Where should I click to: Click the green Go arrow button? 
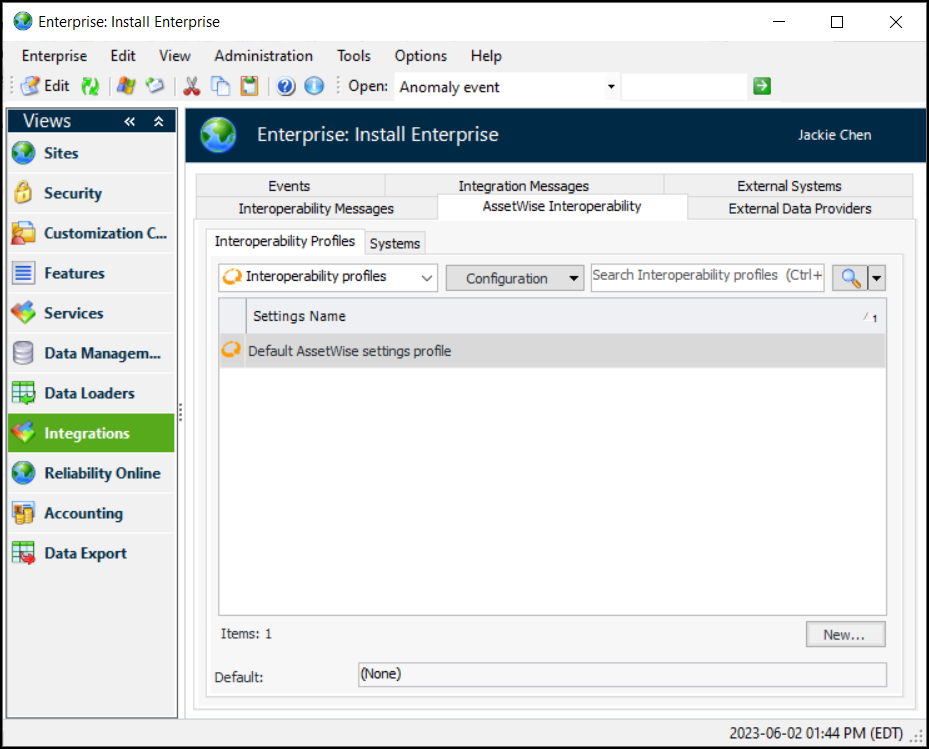coord(762,87)
